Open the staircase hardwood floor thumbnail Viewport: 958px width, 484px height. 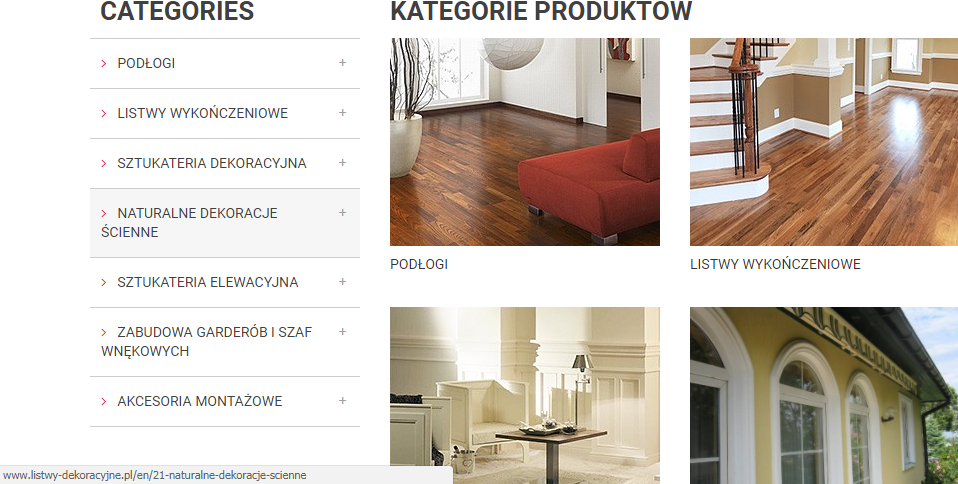(x=824, y=142)
